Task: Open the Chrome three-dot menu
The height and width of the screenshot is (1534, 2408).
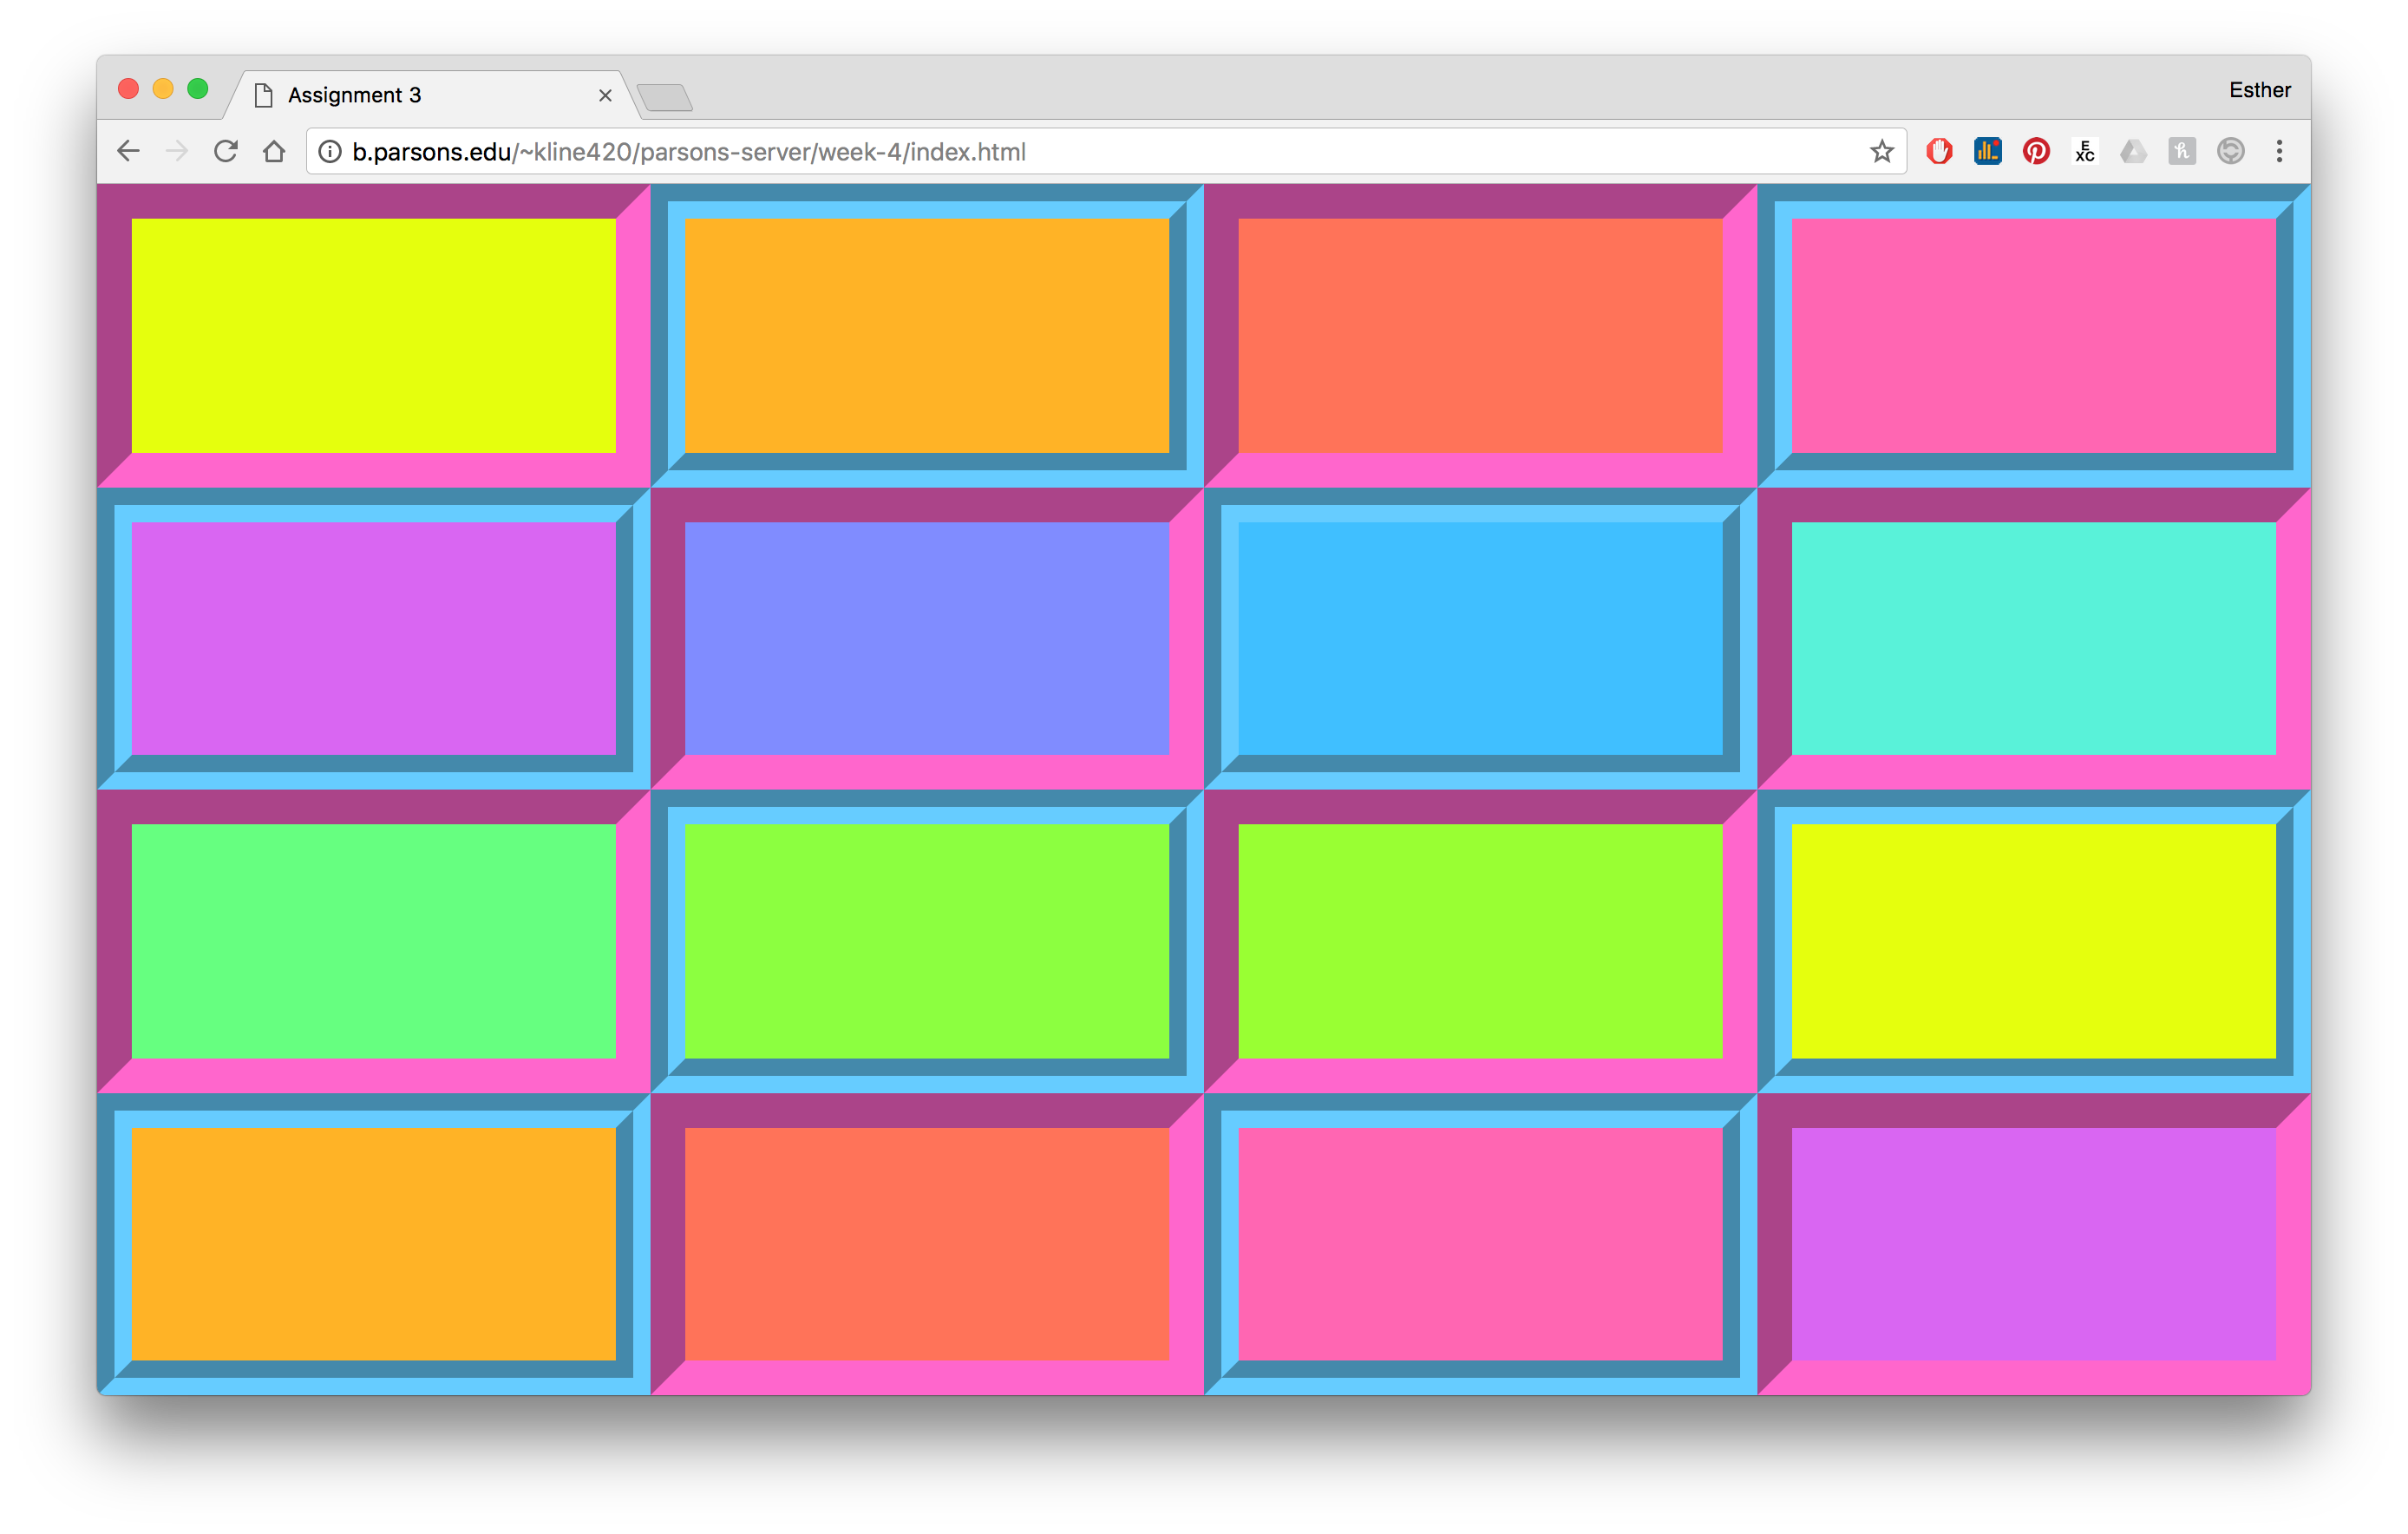Action: tap(2279, 151)
